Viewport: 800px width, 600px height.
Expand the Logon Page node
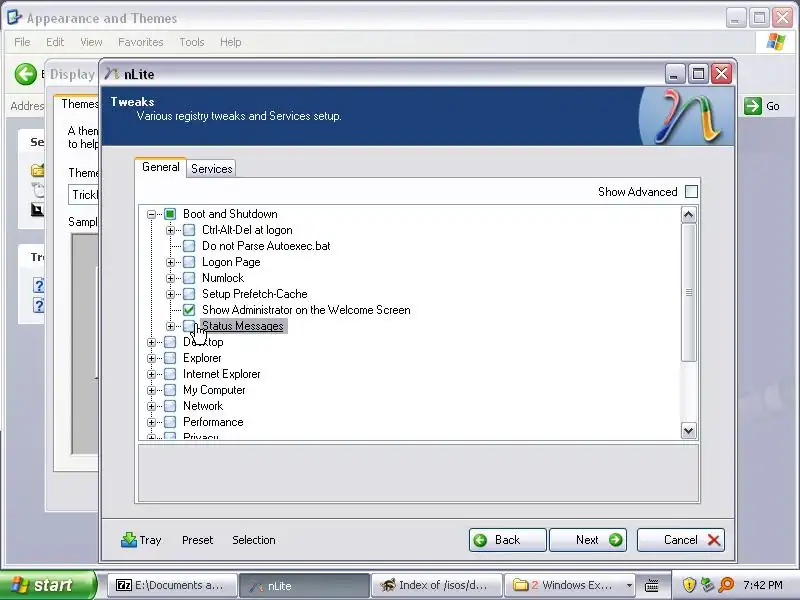pyautogui.click(x=170, y=262)
